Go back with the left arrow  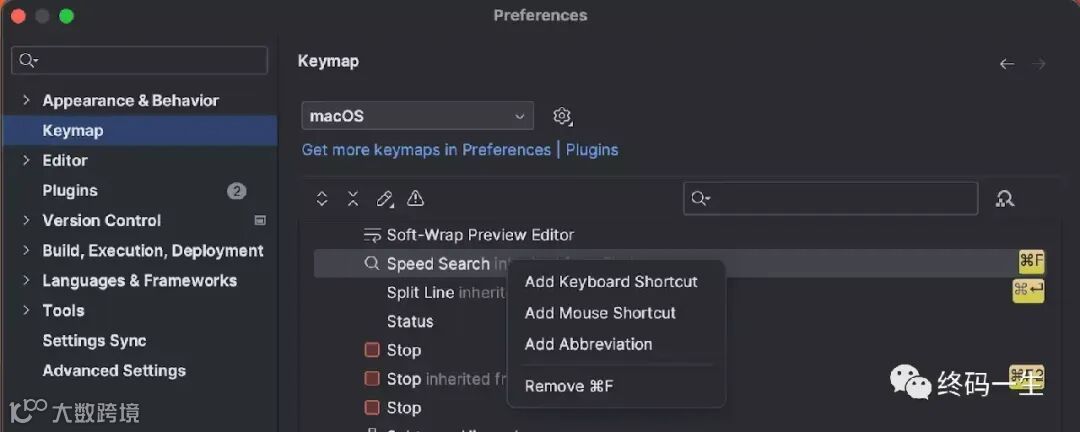[x=1007, y=64]
